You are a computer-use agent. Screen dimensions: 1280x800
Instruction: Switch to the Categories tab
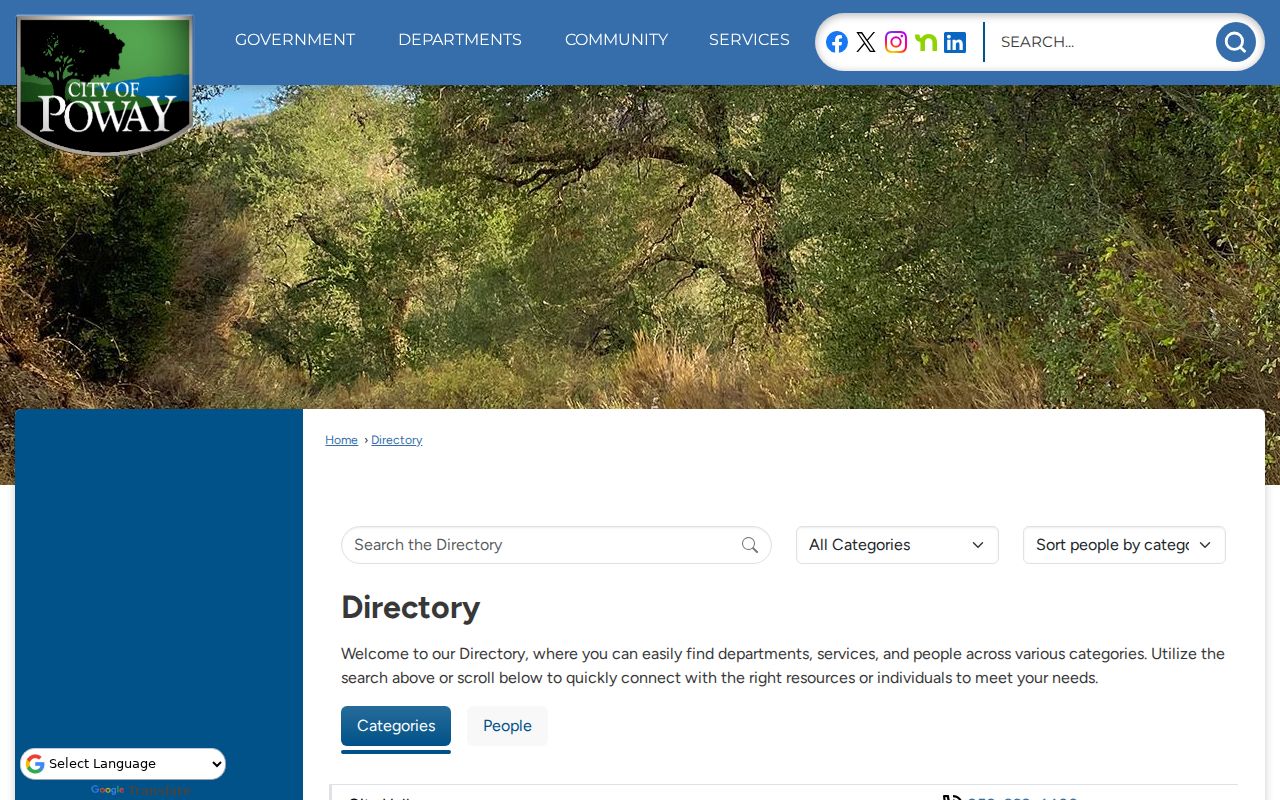(x=396, y=726)
